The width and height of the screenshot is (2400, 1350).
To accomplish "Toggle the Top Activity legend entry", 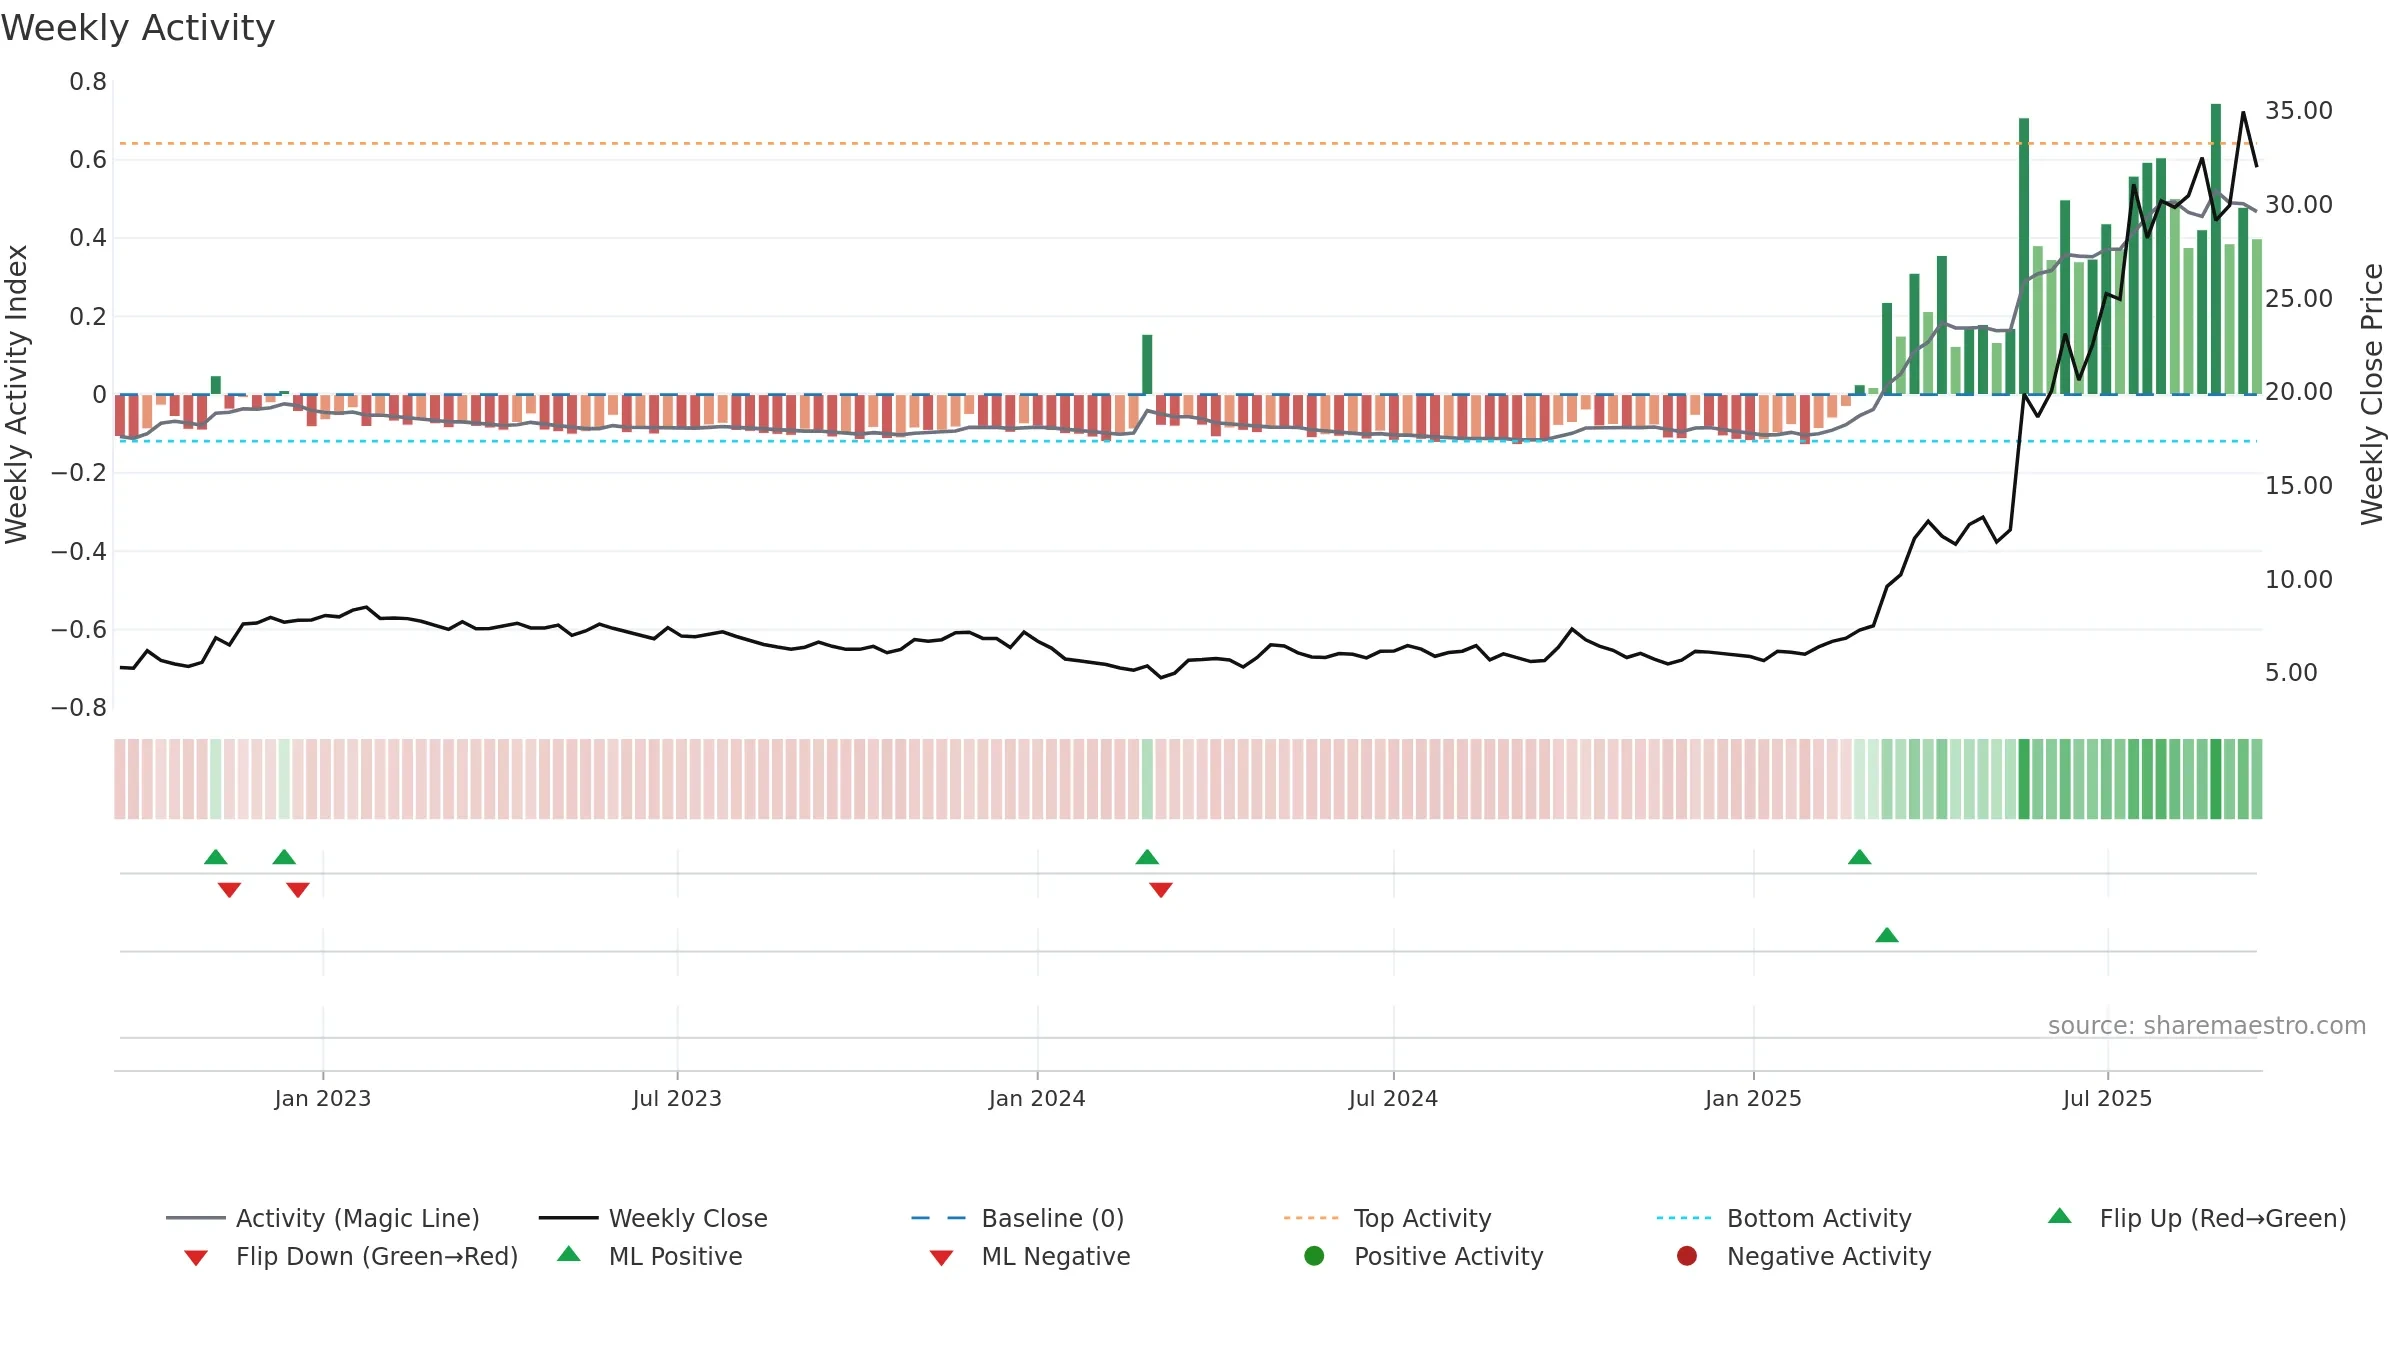I will point(1387,1218).
